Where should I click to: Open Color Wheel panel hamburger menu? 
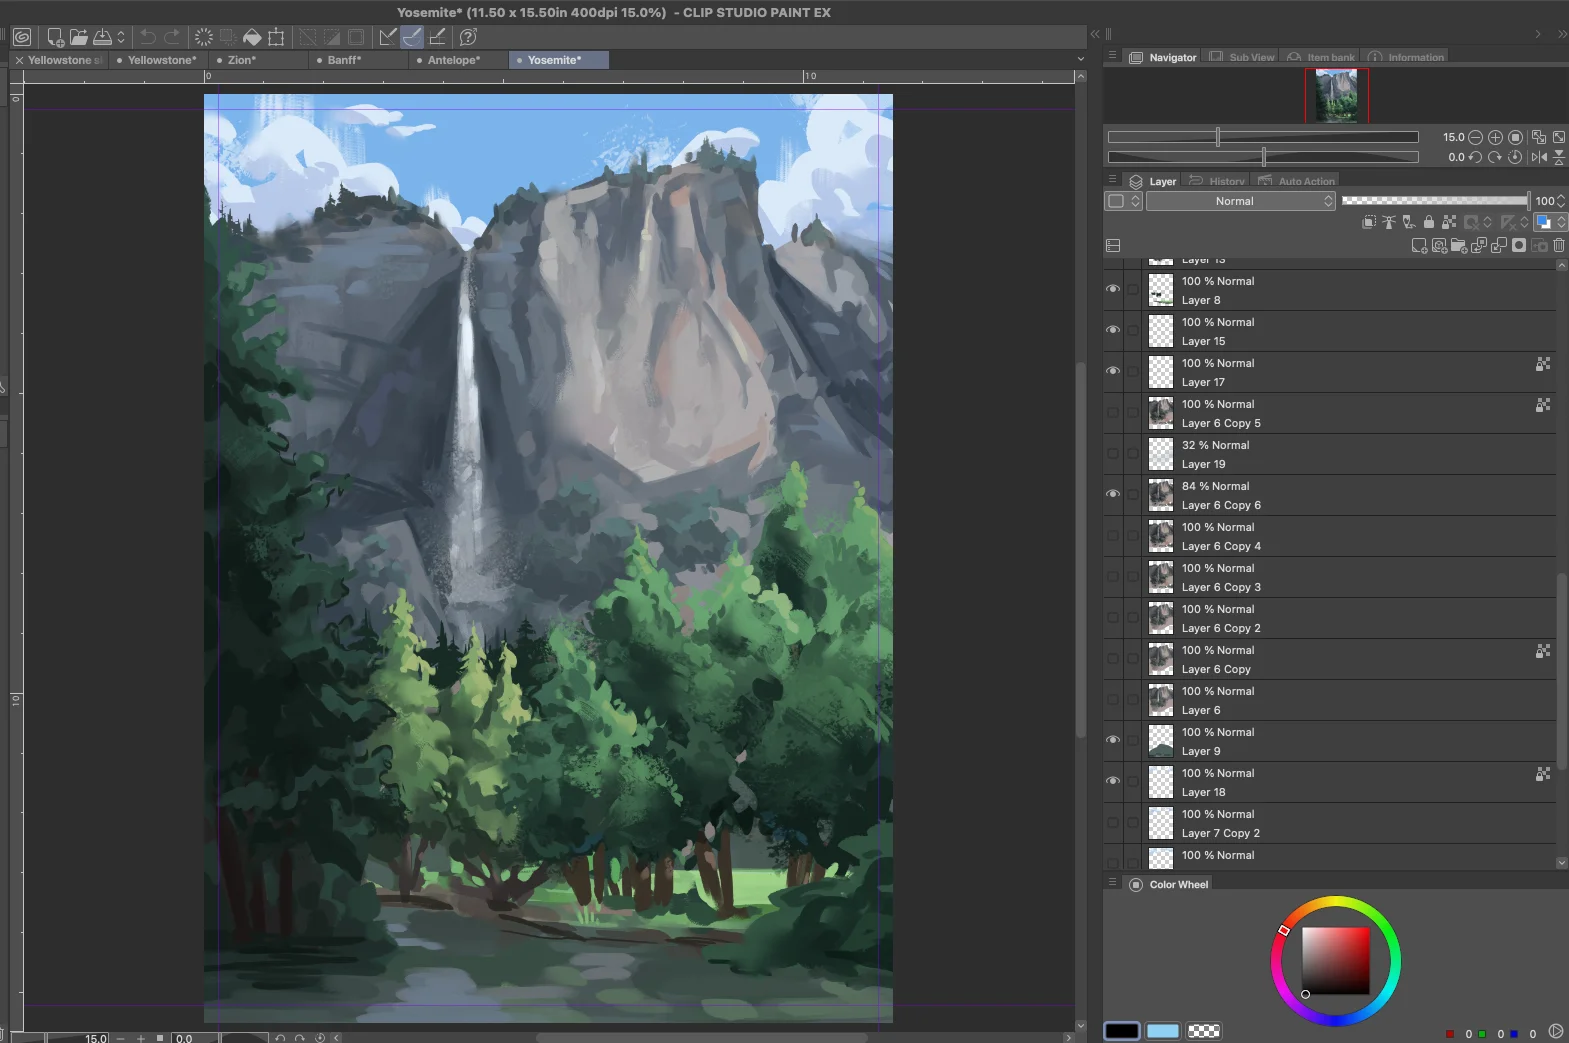(x=1112, y=883)
